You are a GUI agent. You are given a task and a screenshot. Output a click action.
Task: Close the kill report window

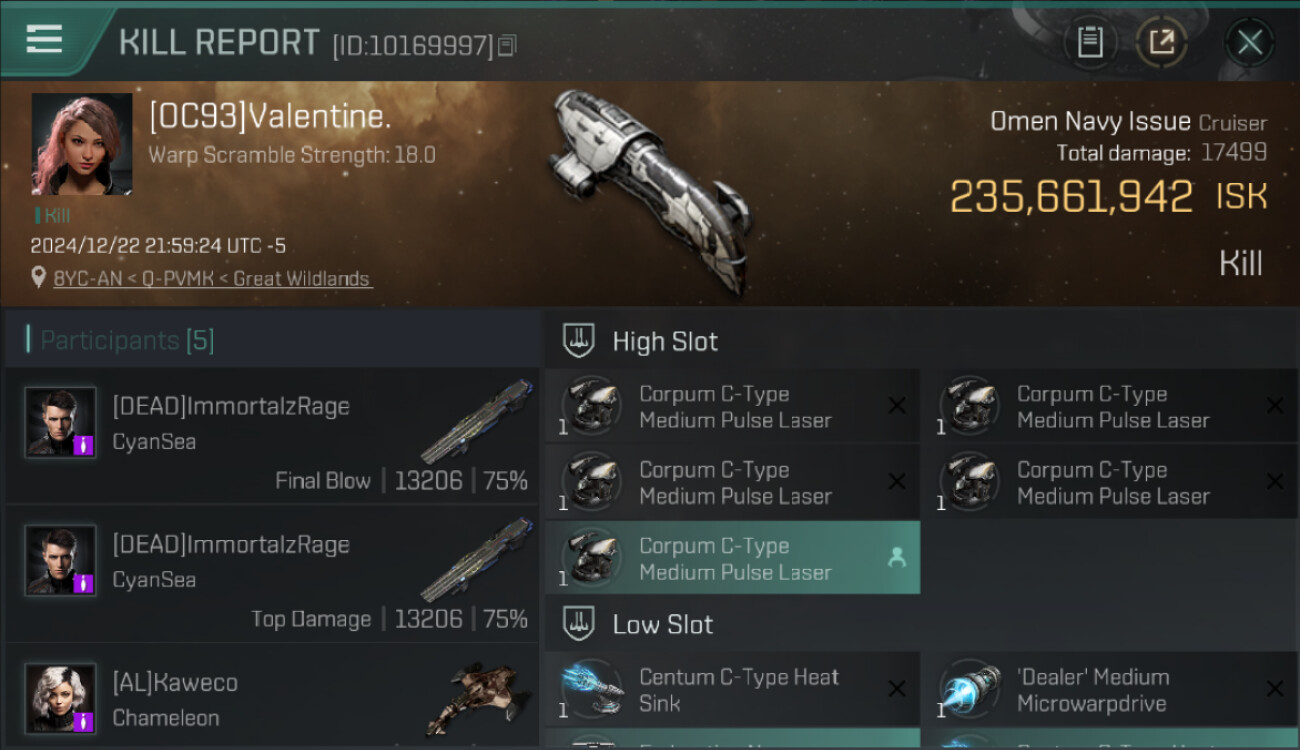click(x=1250, y=42)
